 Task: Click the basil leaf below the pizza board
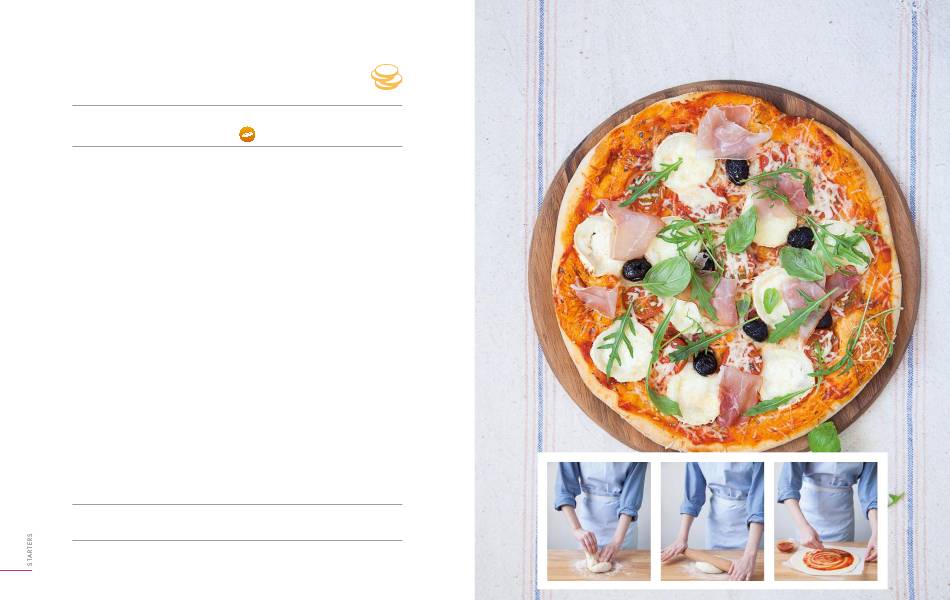coord(825,438)
